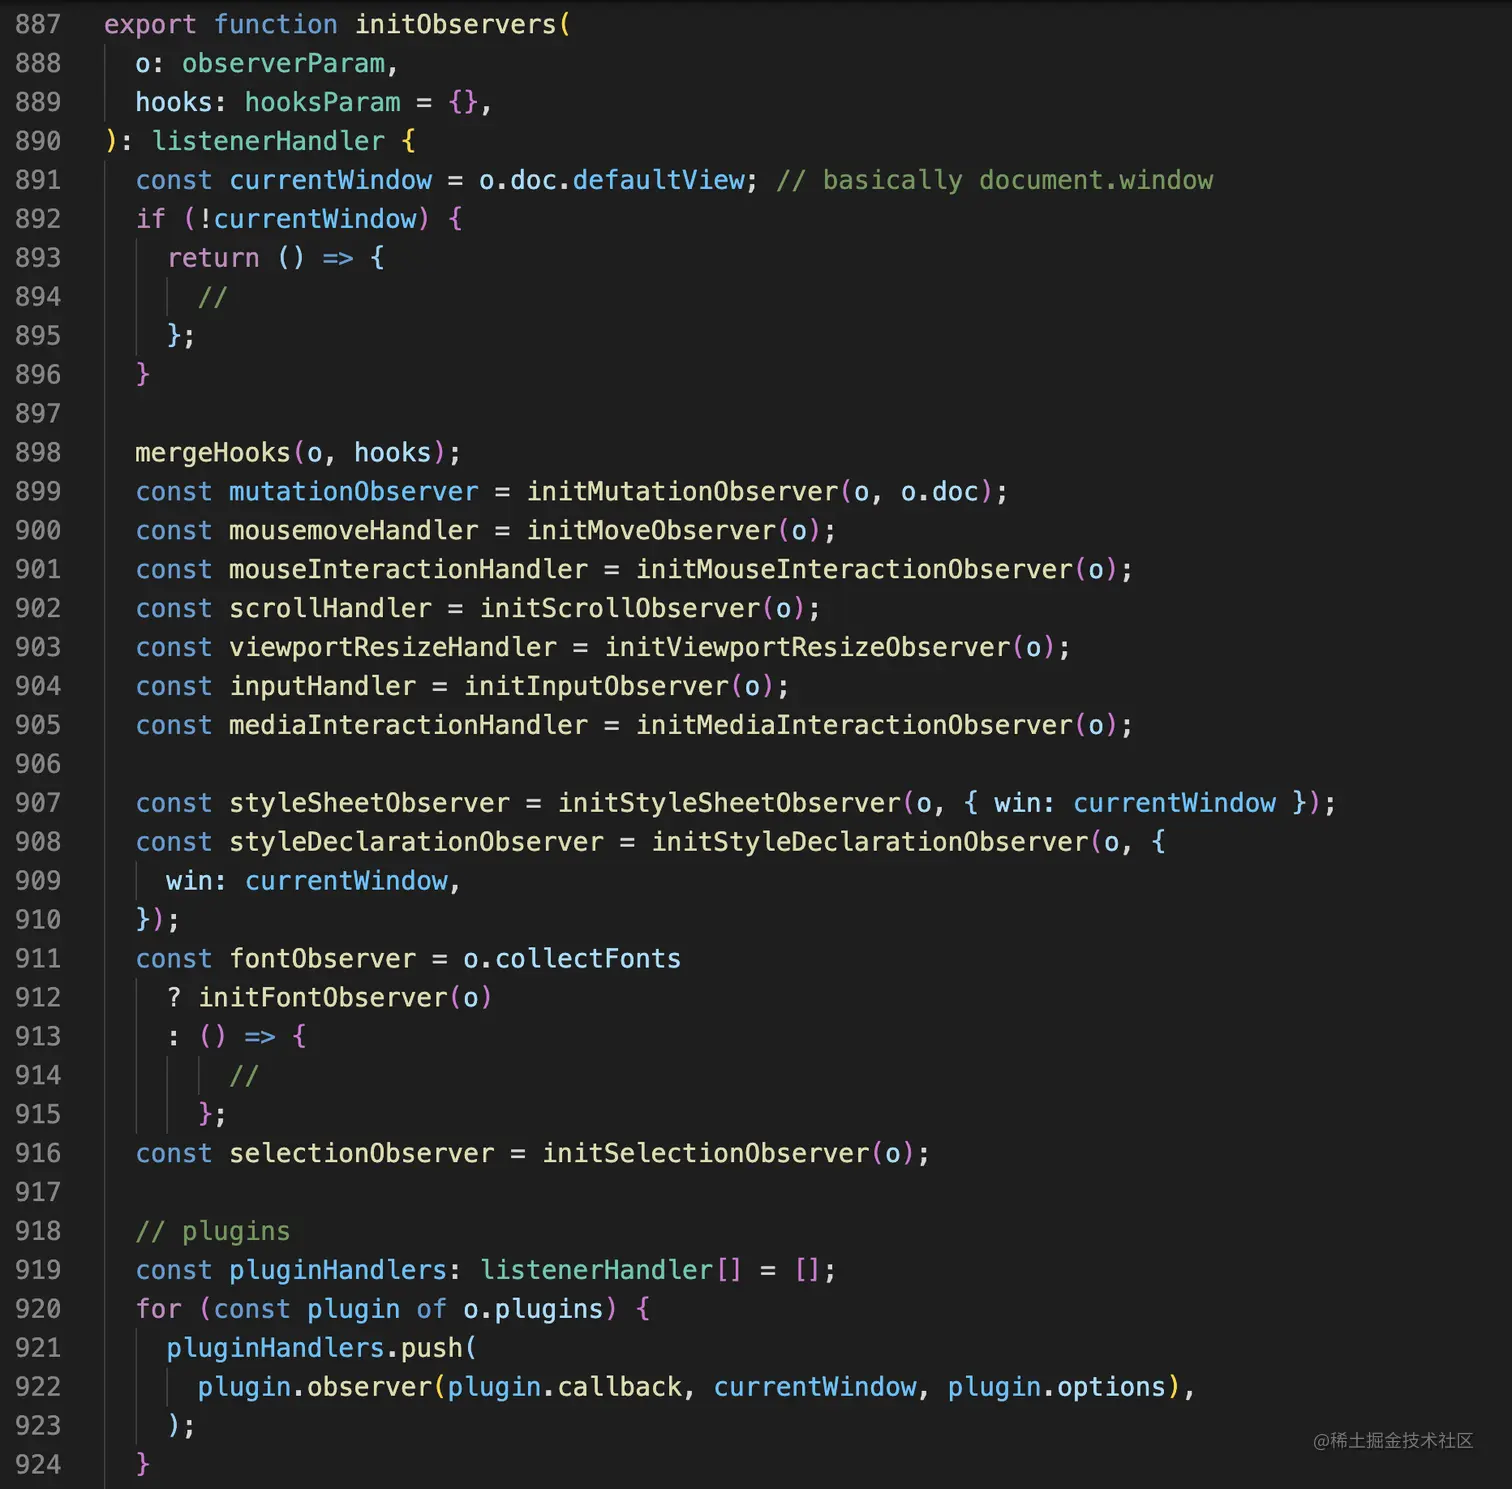The height and width of the screenshot is (1489, 1512).
Task: Click pluginHandlers declaration on line 919
Action: point(338,1272)
